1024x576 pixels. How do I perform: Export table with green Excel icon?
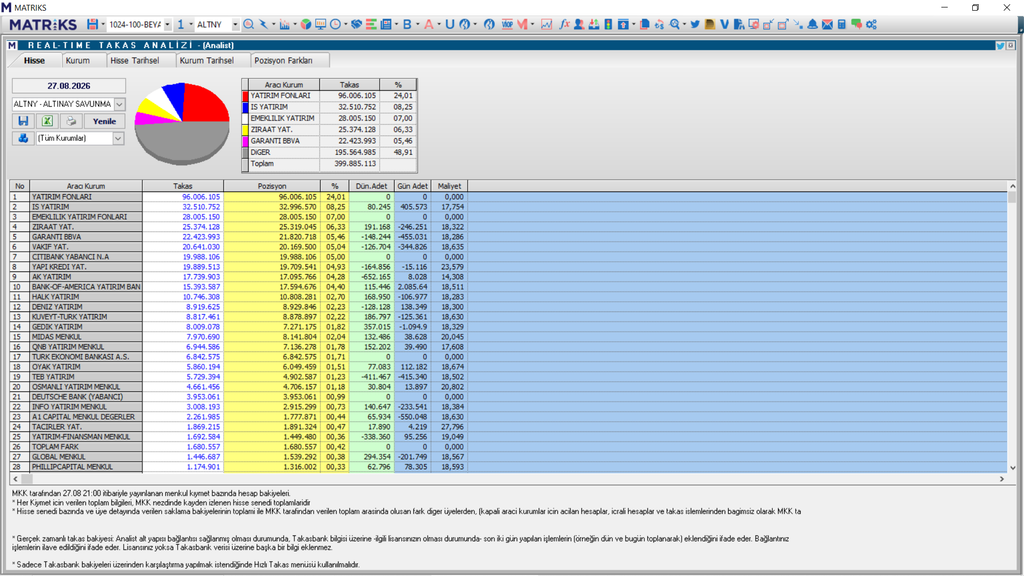(x=47, y=121)
